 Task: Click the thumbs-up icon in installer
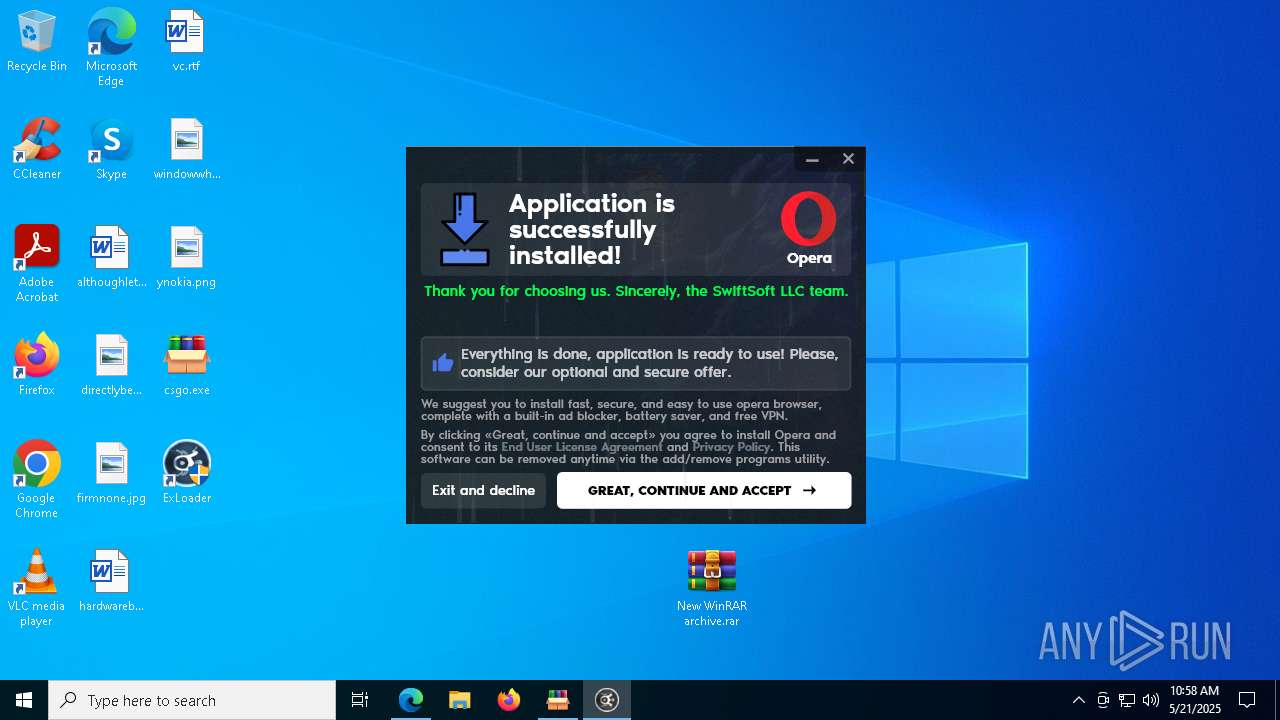443,362
